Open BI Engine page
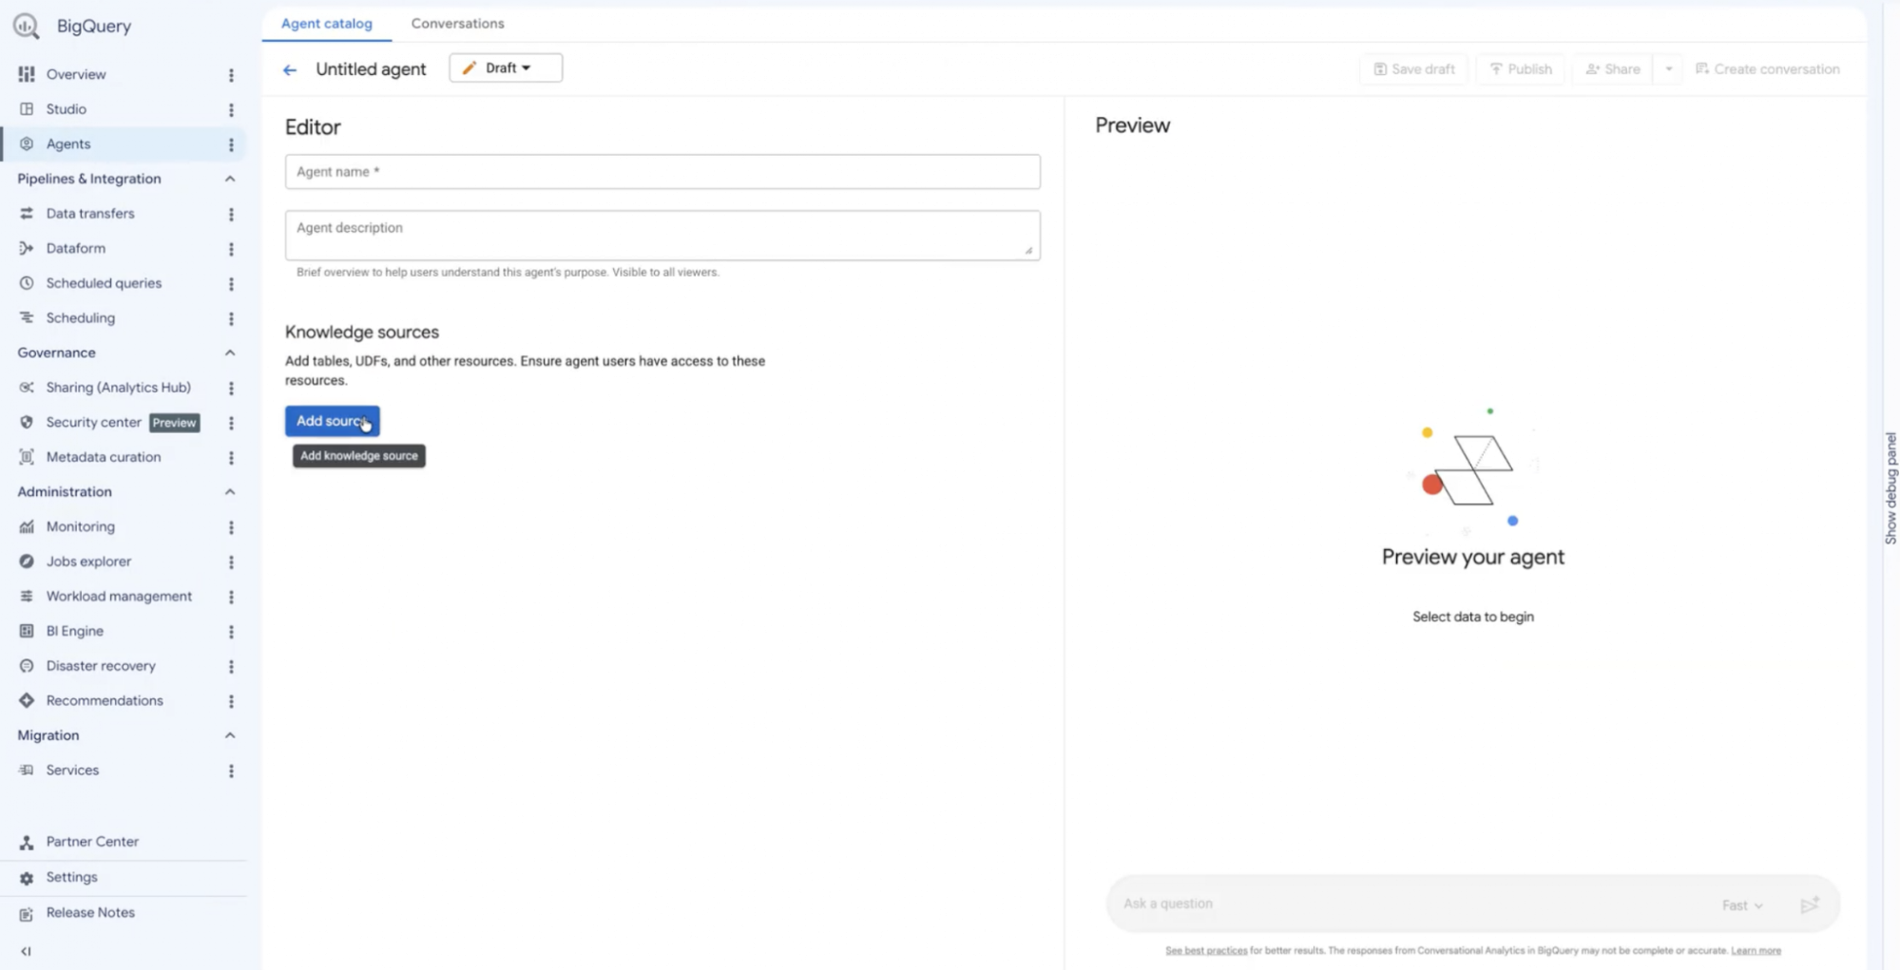 point(74,631)
